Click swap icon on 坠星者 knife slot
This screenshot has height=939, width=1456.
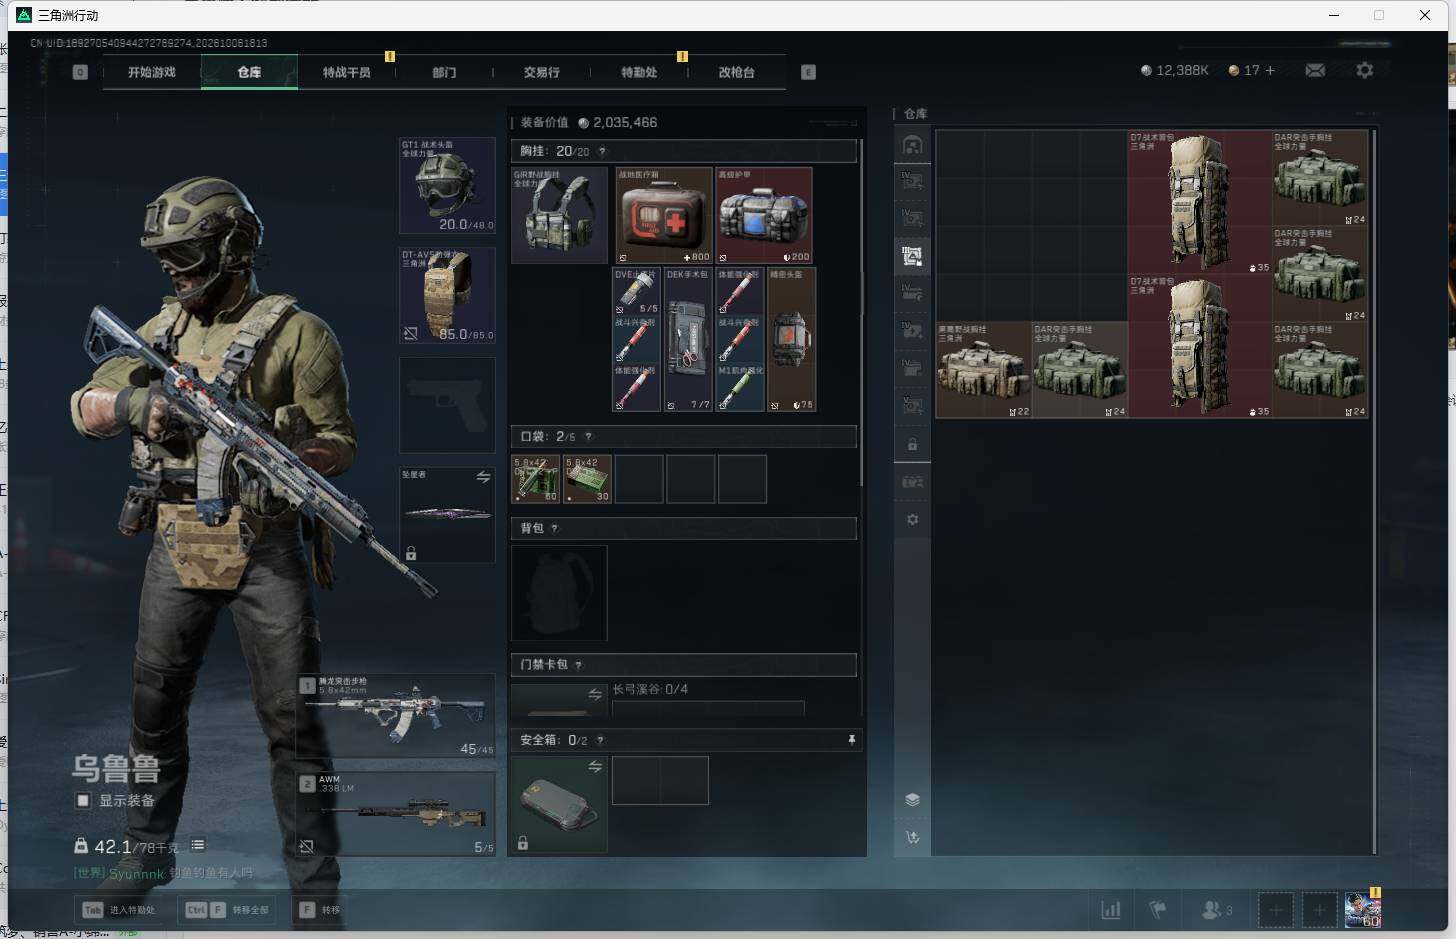[483, 477]
